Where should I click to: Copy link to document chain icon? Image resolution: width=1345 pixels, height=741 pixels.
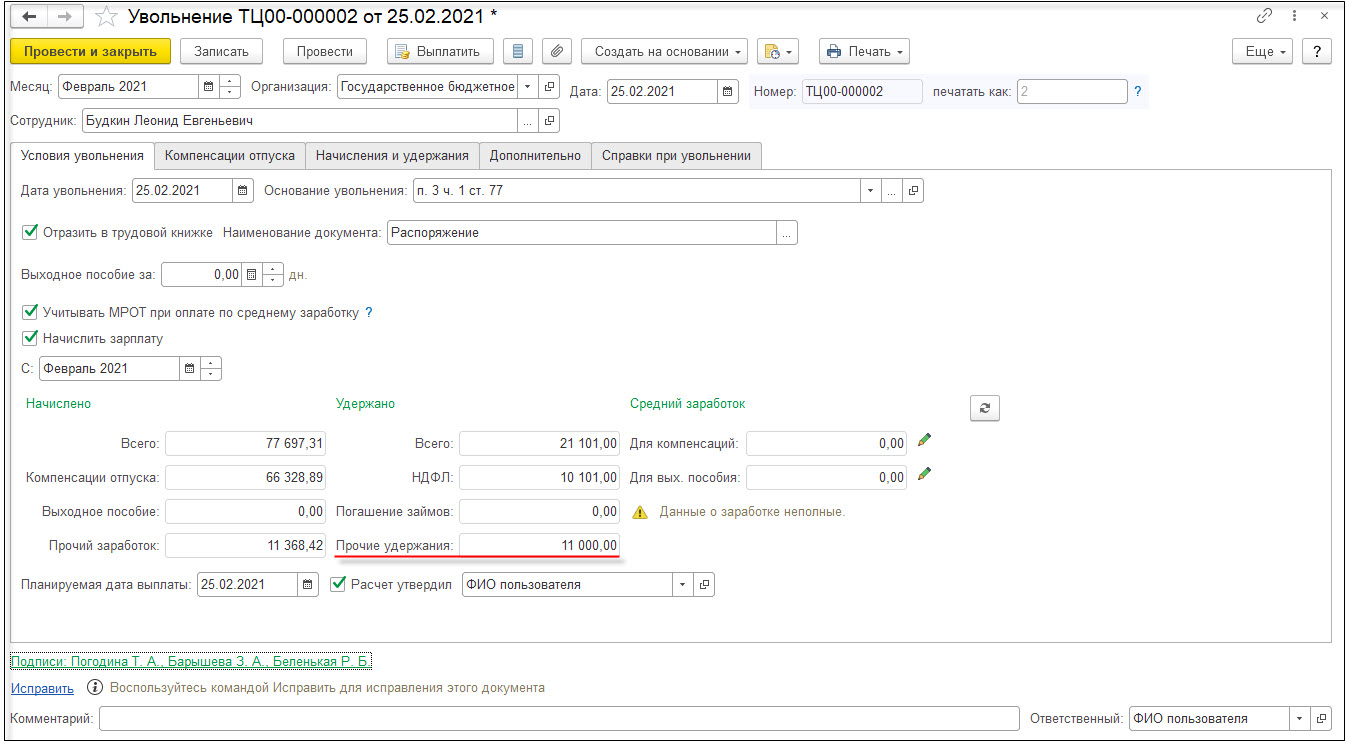click(x=1264, y=17)
